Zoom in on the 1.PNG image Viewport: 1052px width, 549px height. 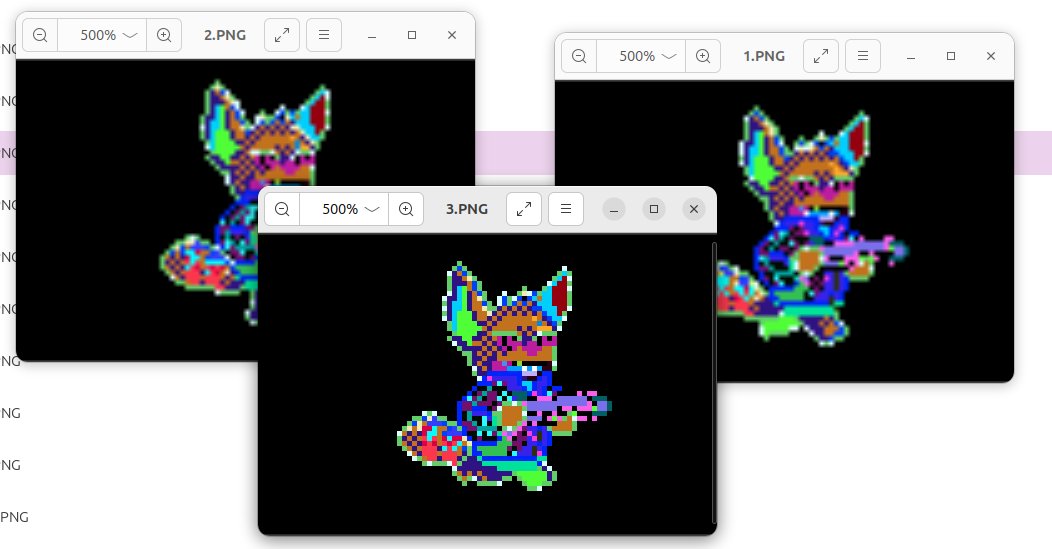click(702, 56)
